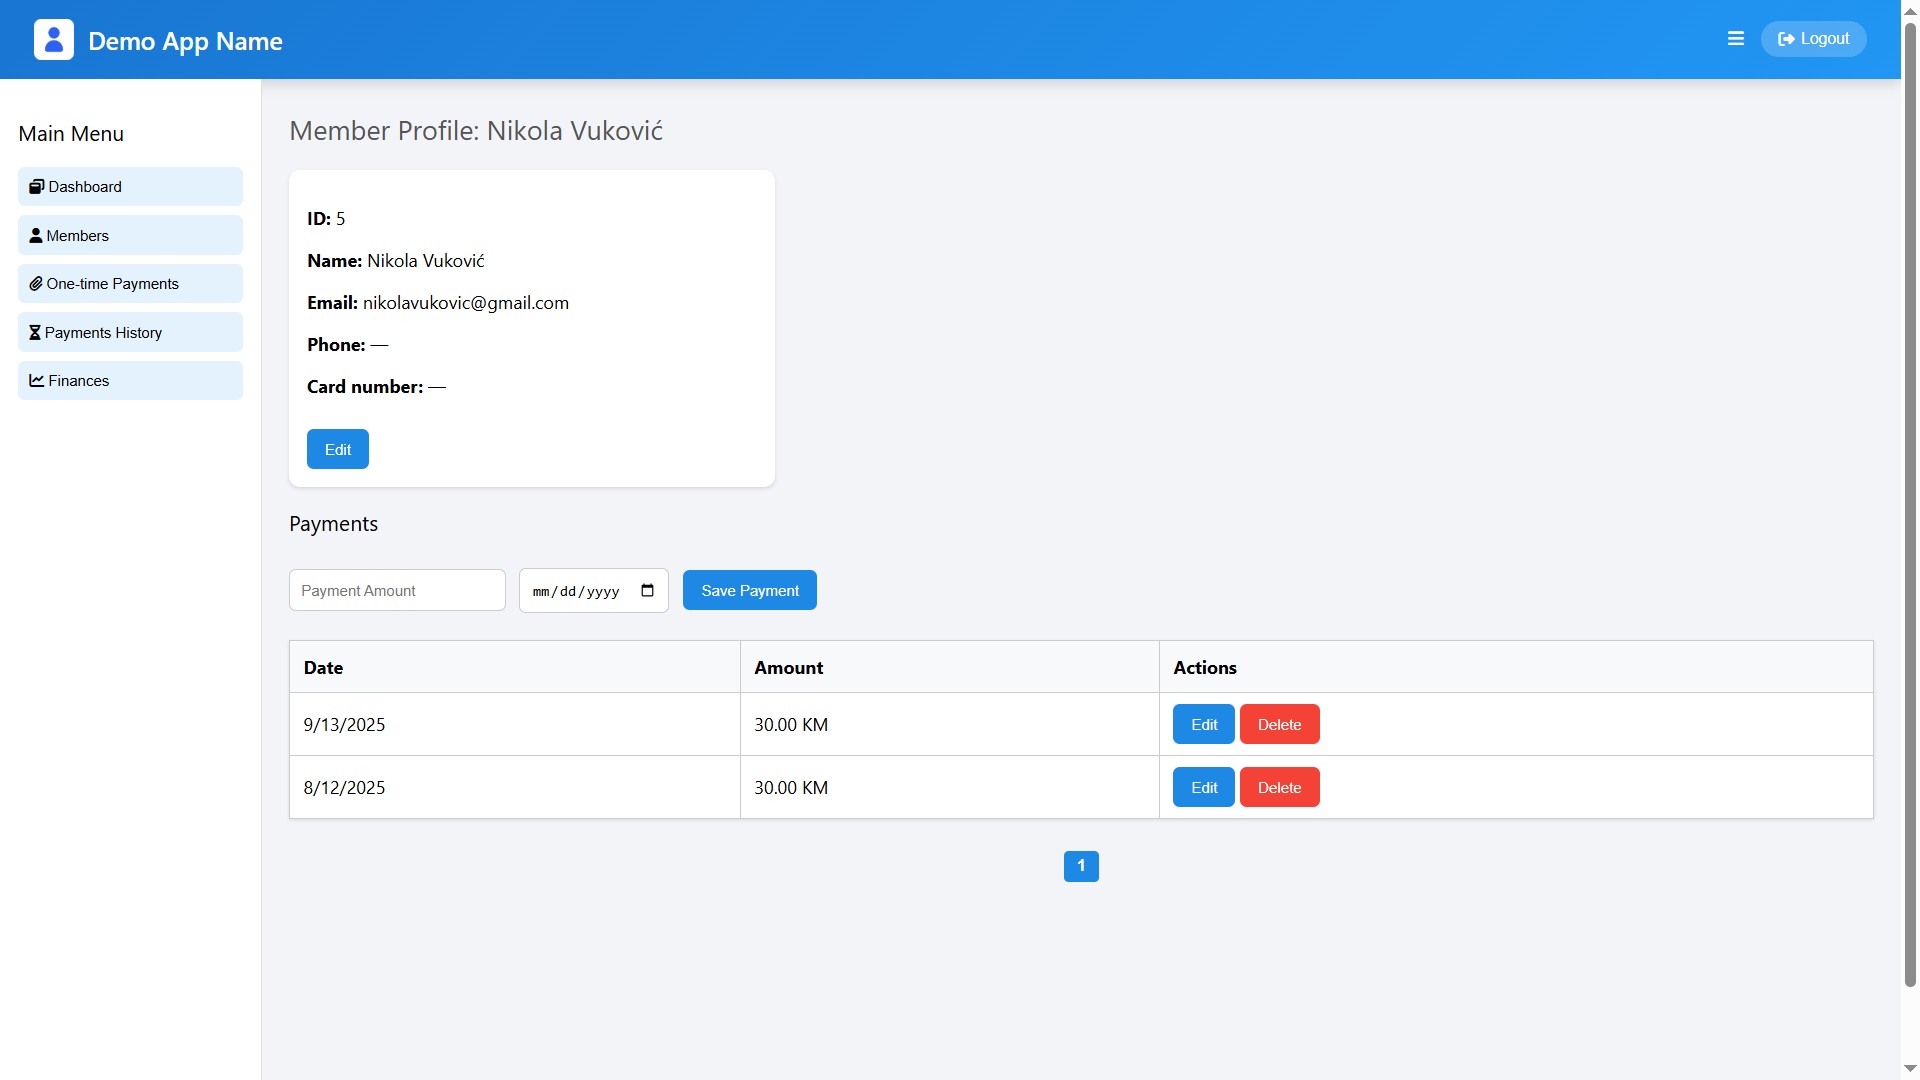1920x1080 pixels.
Task: Click the Members person icon
Action: [x=36, y=236]
